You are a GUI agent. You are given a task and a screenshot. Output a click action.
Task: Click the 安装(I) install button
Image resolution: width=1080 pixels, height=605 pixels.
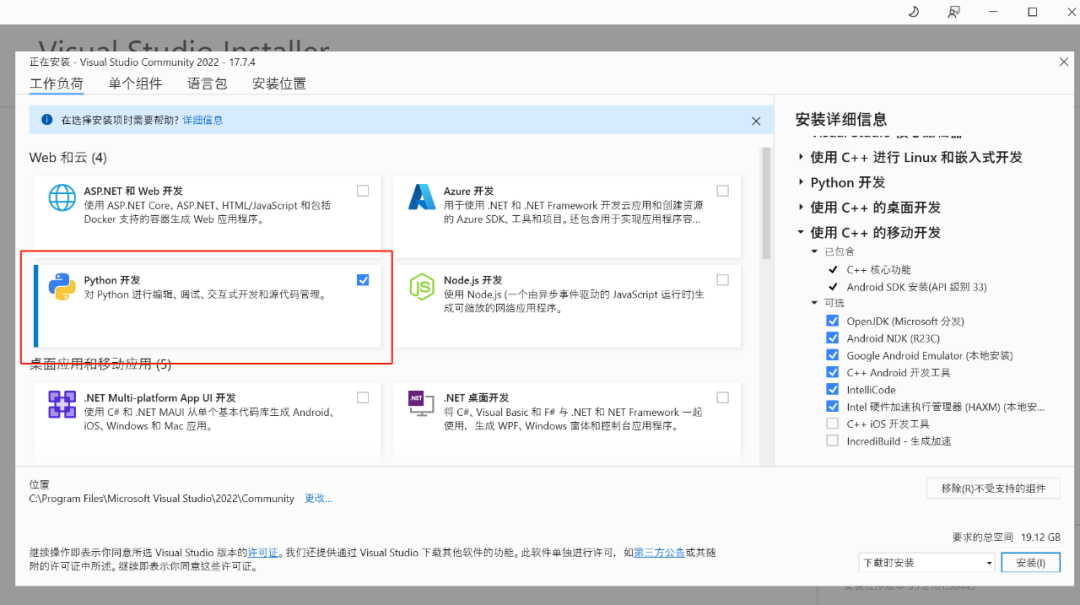[x=1030, y=562]
